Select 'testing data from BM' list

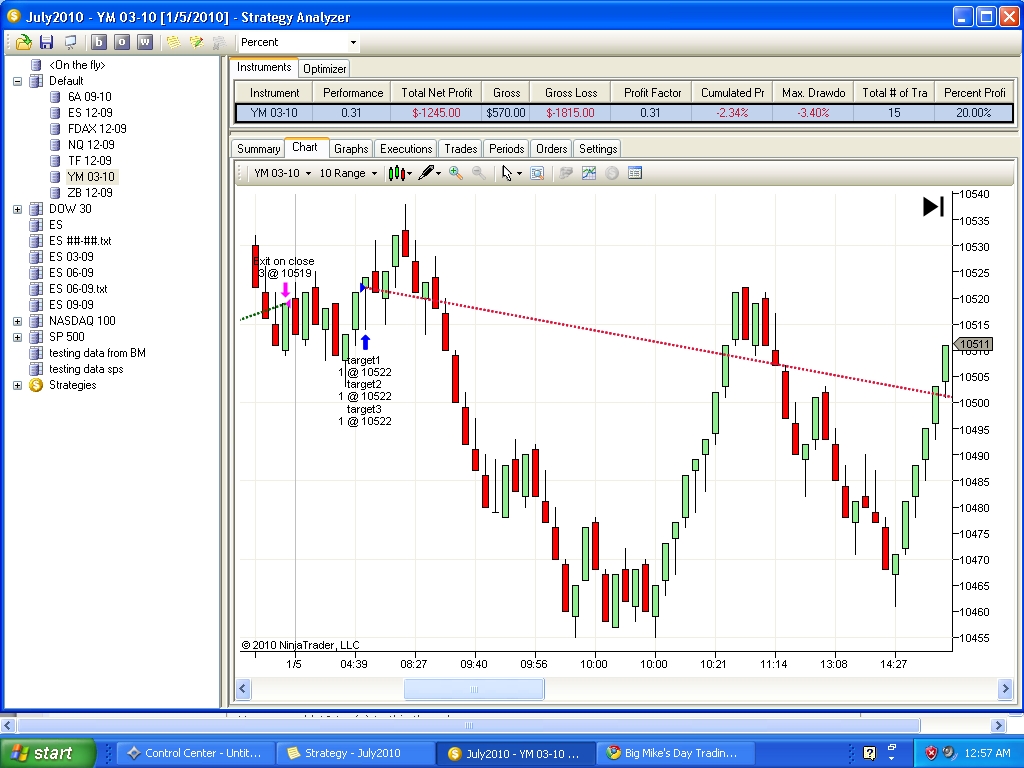tap(97, 353)
